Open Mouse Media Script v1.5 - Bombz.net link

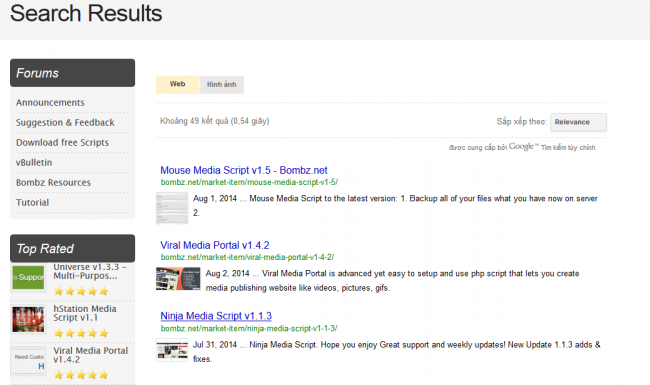point(244,170)
